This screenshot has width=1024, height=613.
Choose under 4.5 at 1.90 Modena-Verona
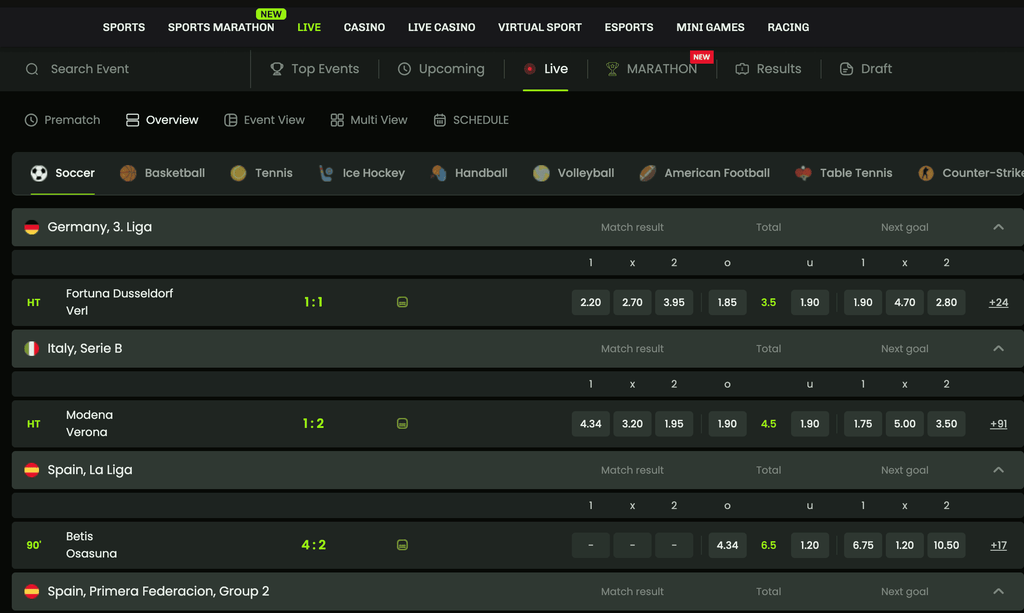(810, 424)
